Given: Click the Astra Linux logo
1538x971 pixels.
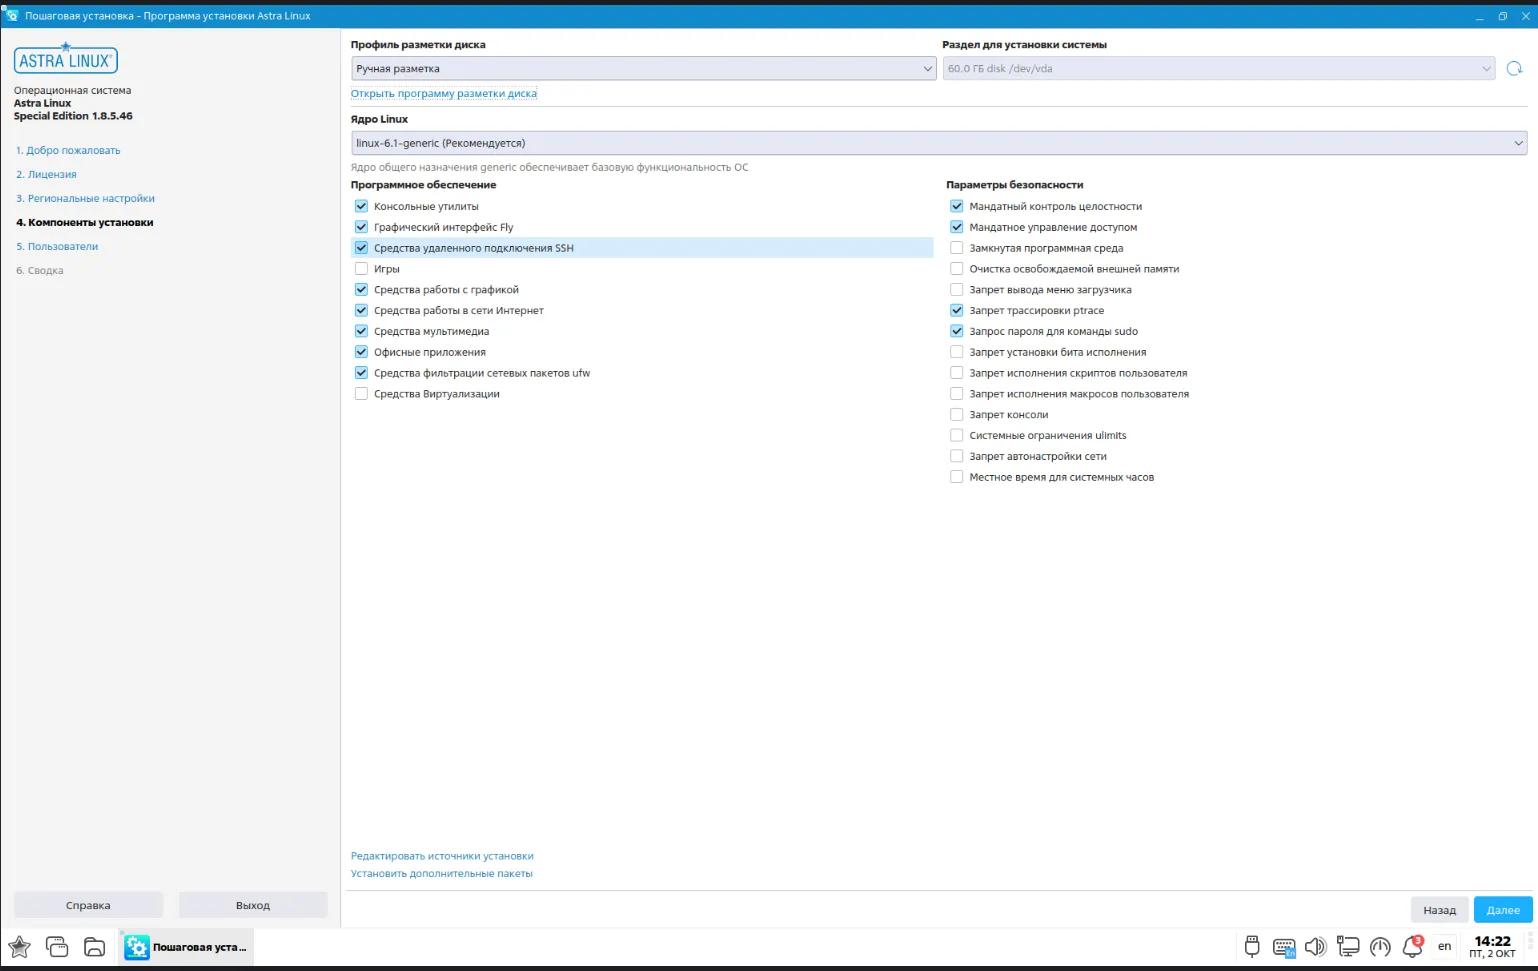Looking at the screenshot, I should [x=66, y=59].
